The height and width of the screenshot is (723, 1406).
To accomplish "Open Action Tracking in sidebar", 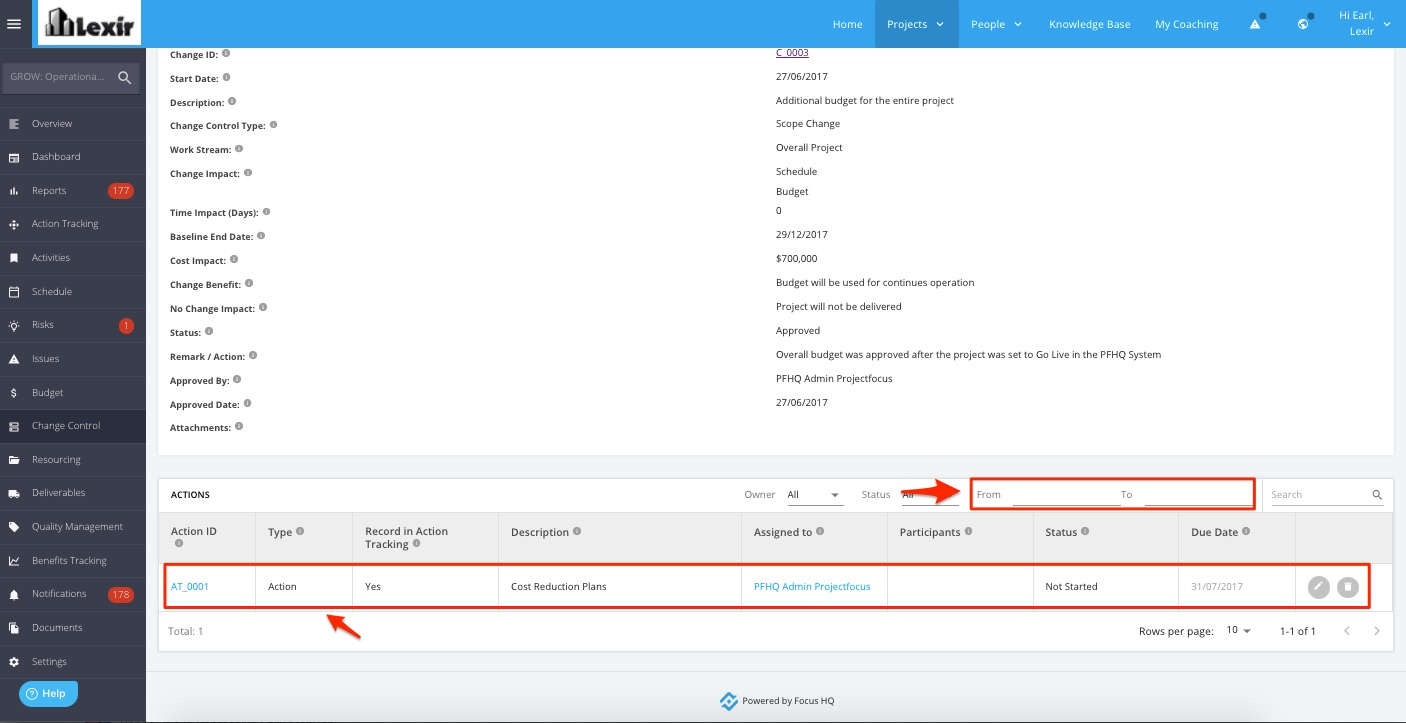I will (x=73, y=224).
